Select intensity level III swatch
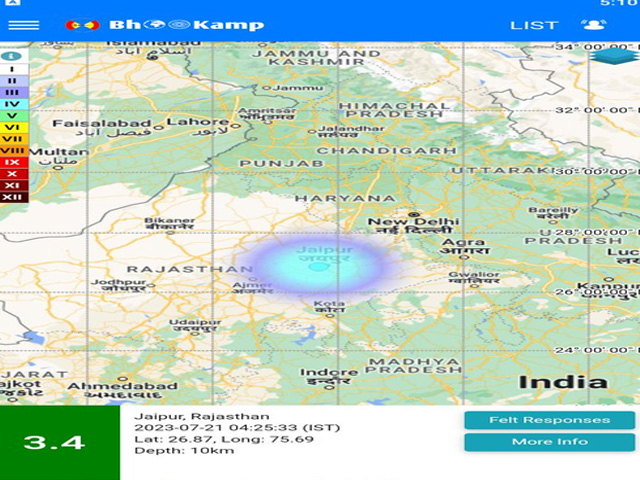640x480 pixels. pos(14,93)
